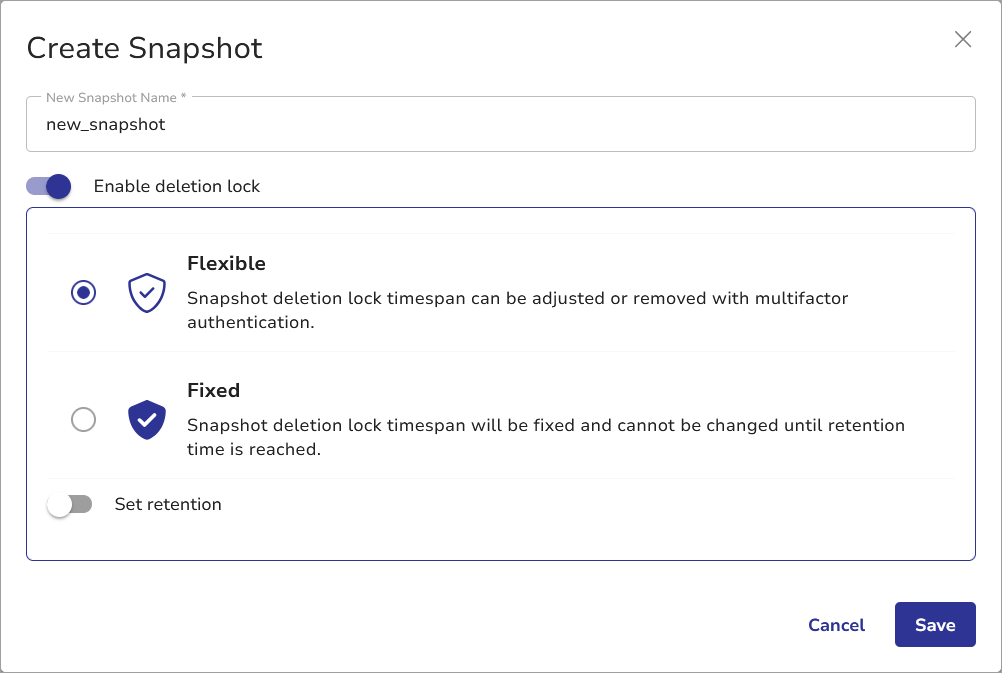Select the Fixed radio button
1002x673 pixels.
click(x=84, y=420)
